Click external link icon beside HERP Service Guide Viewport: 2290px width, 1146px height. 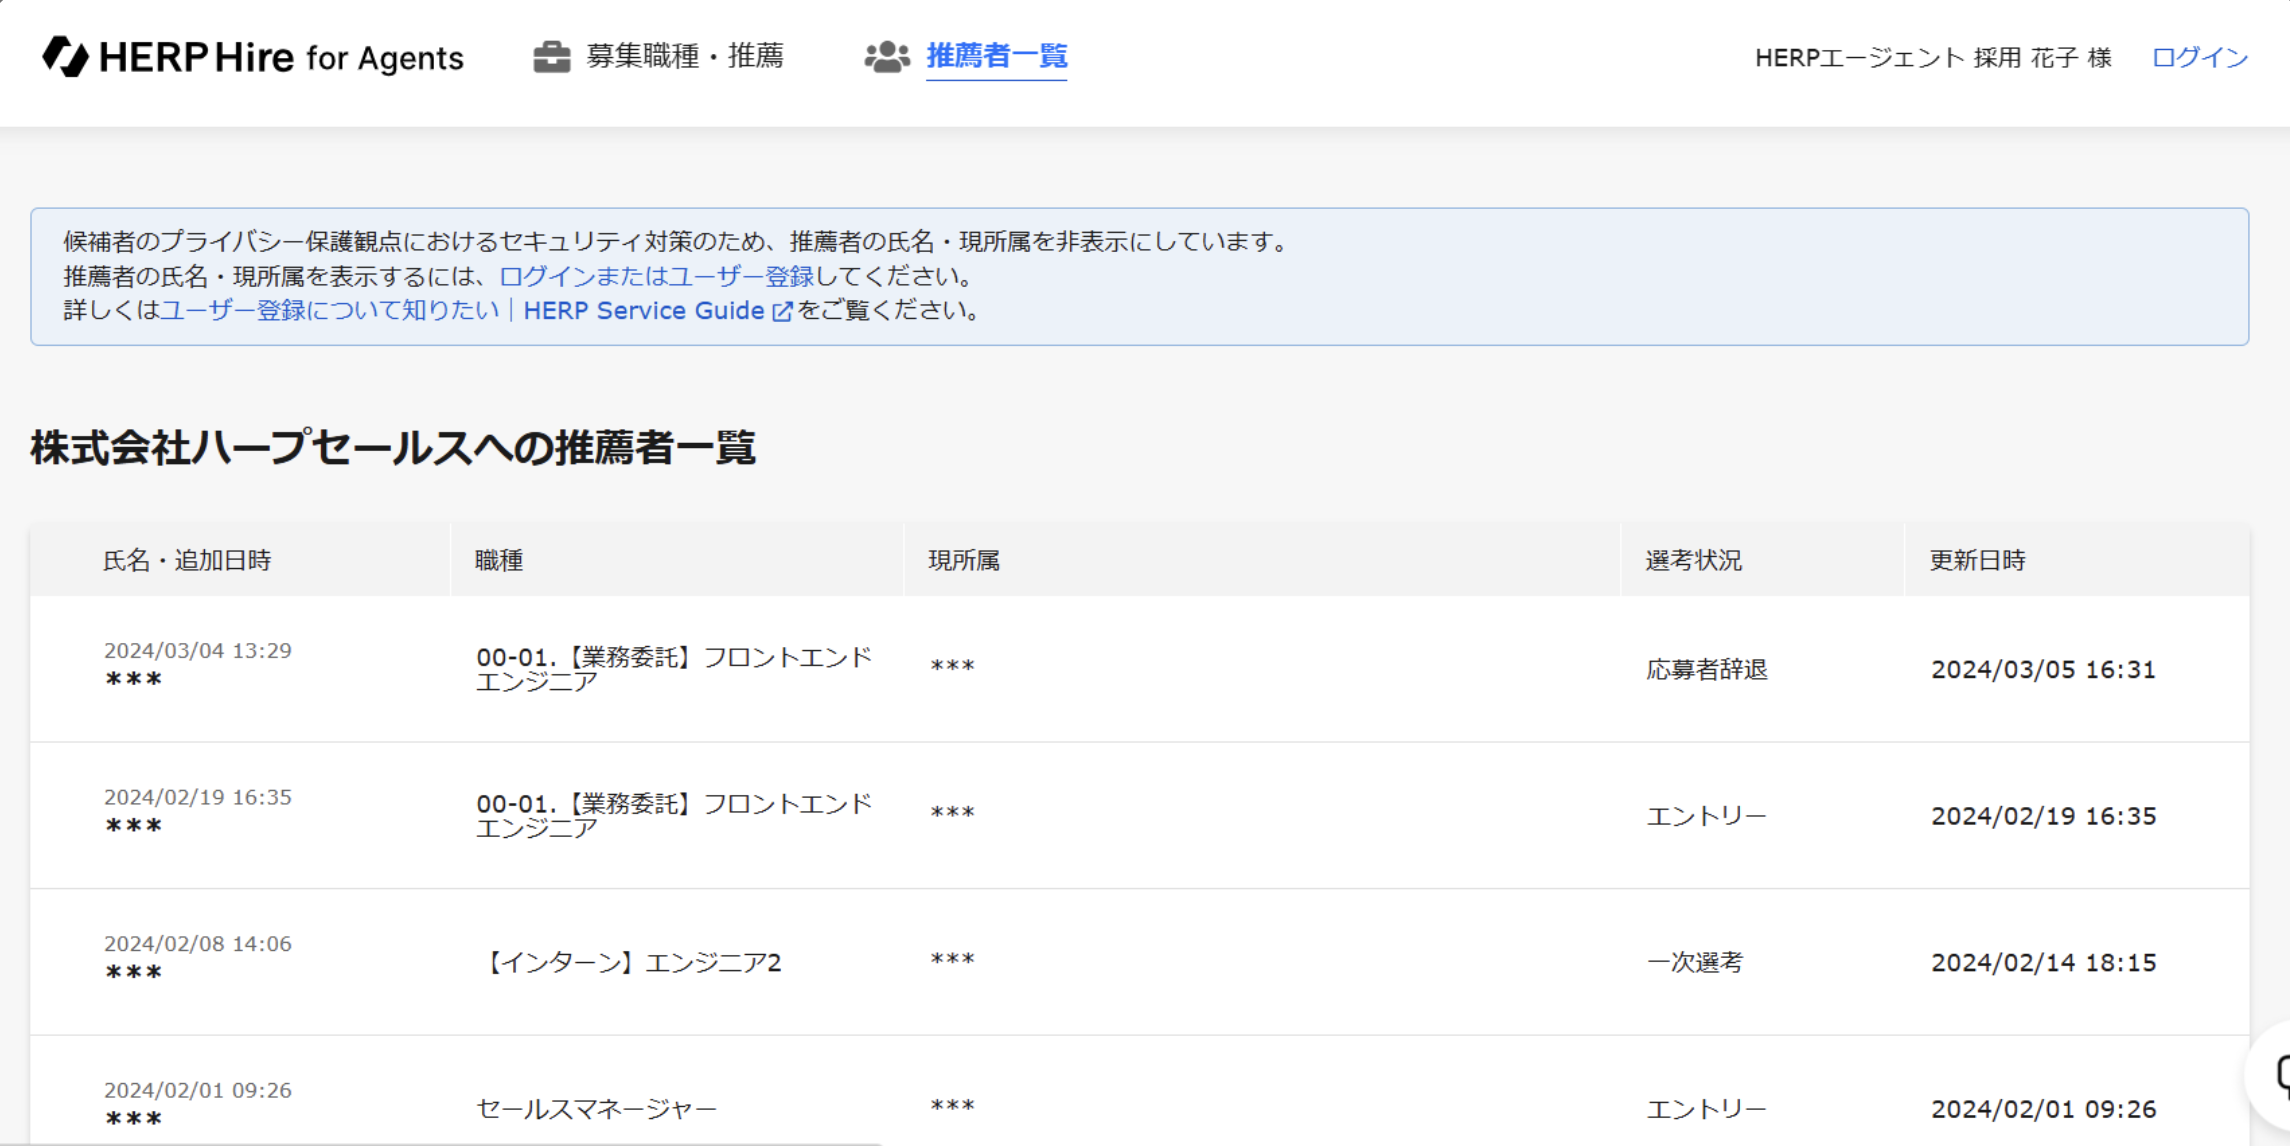[783, 312]
